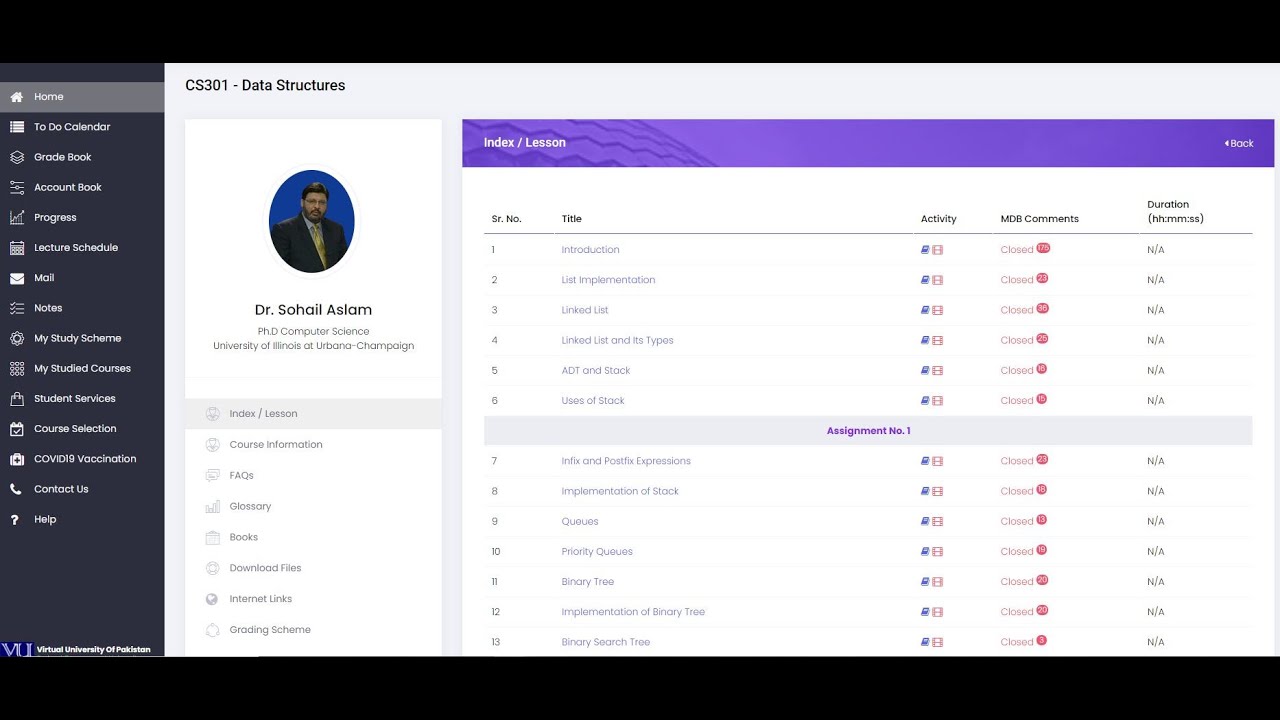Viewport: 1280px width, 720px height.
Task: Open the Uses of Stack lesson
Action: pyautogui.click(x=593, y=401)
